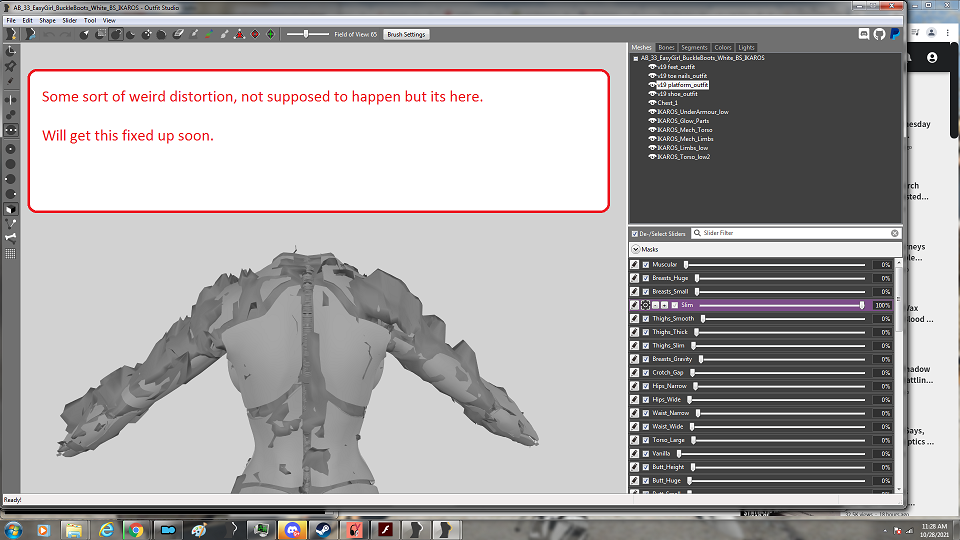Screen dimensions: 960x540
Task: Click the New Project toolbar icon
Action: coord(11,34)
